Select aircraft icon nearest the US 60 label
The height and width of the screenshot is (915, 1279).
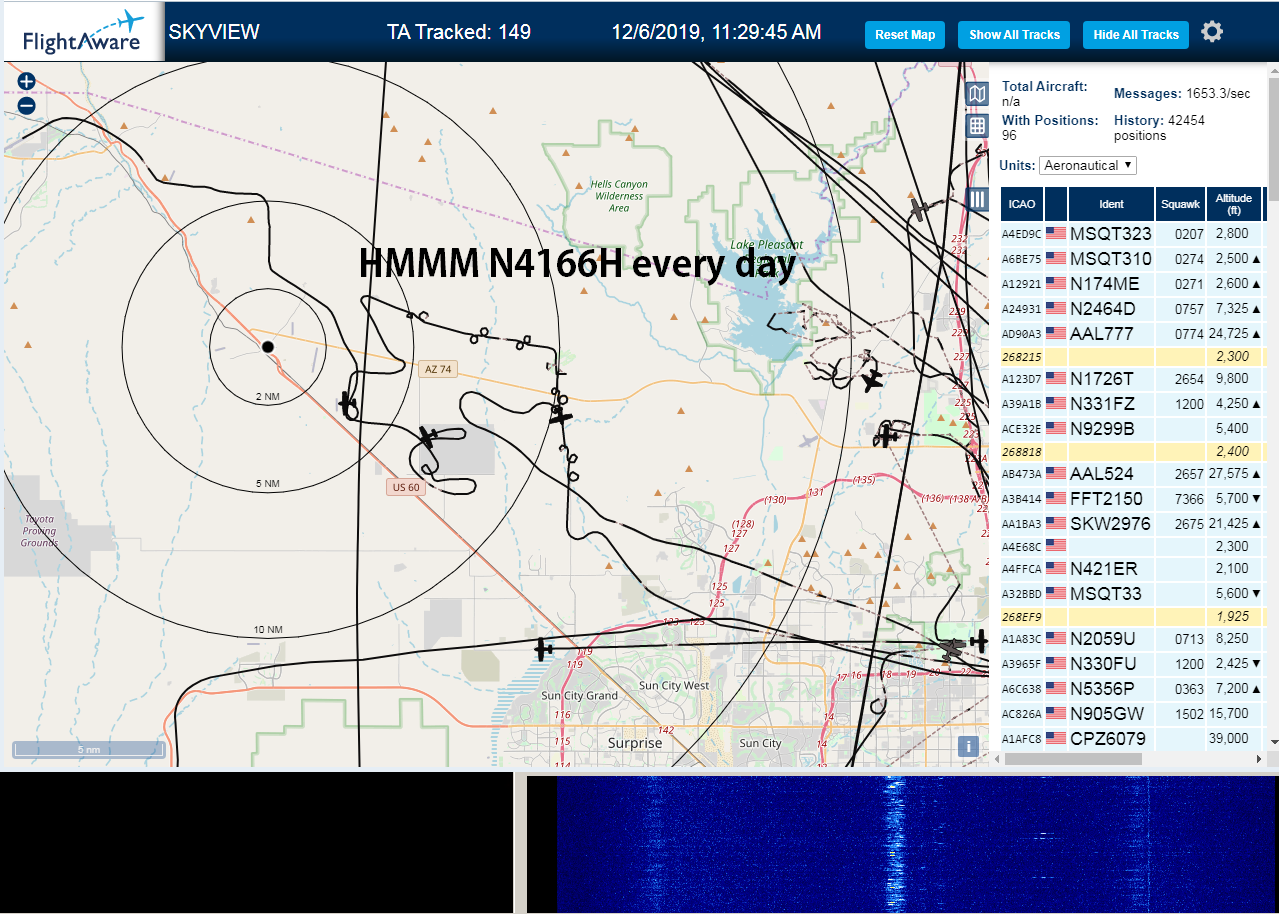pyautogui.click(x=429, y=437)
